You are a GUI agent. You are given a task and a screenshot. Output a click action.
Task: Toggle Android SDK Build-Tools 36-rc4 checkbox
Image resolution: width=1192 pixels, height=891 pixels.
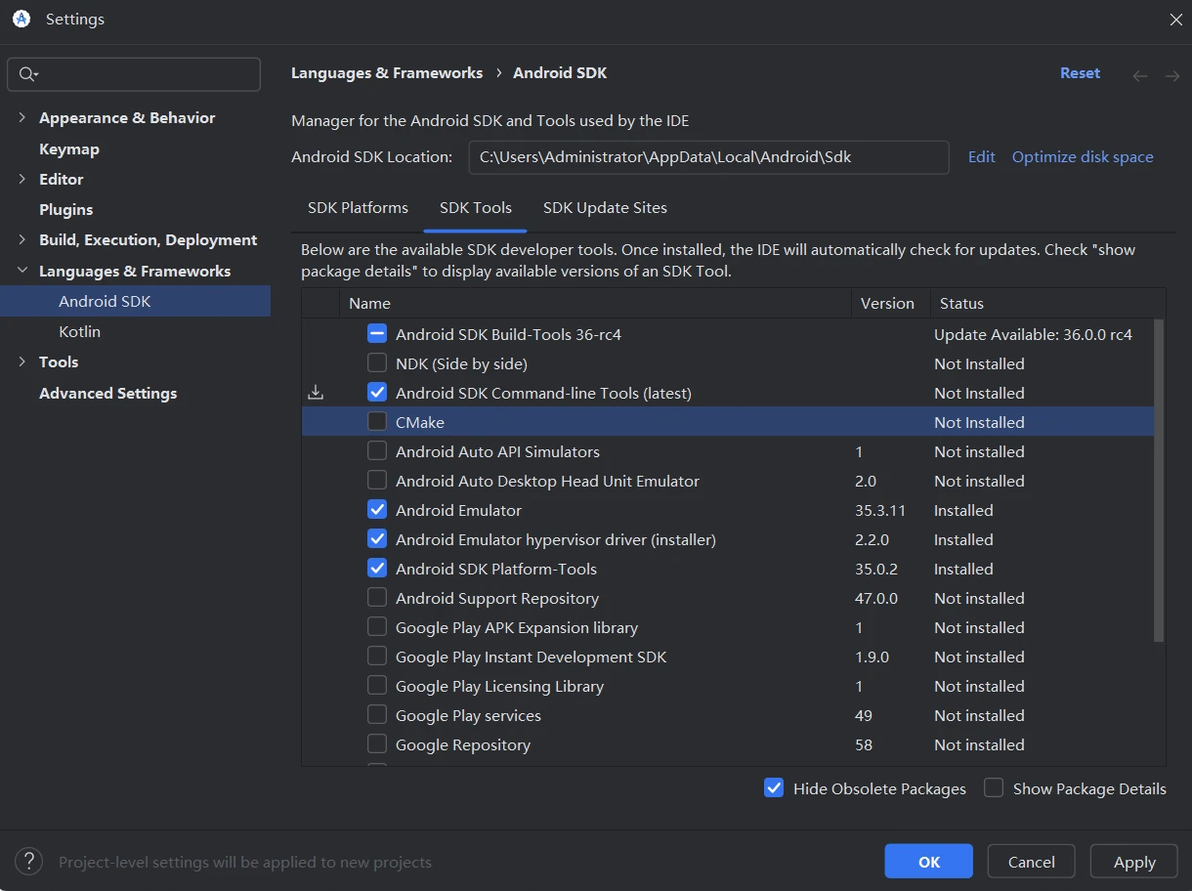(x=377, y=334)
